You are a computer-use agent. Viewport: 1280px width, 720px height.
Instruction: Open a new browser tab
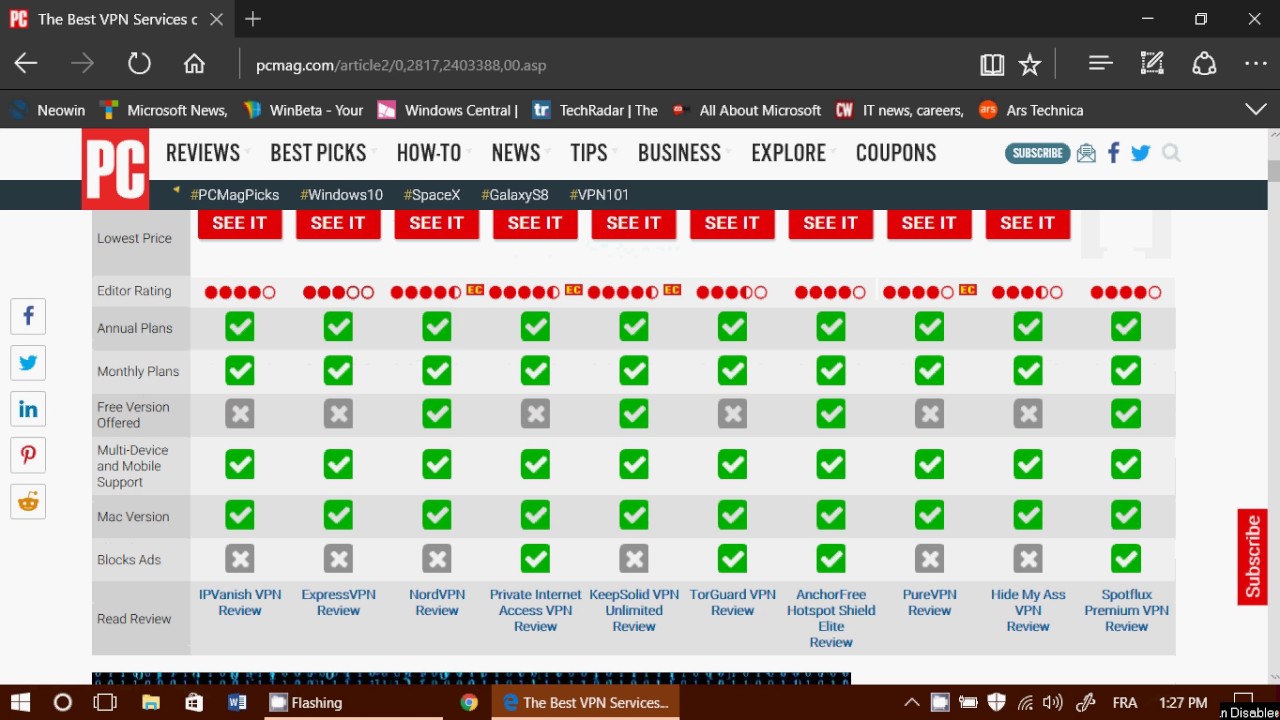tap(253, 19)
